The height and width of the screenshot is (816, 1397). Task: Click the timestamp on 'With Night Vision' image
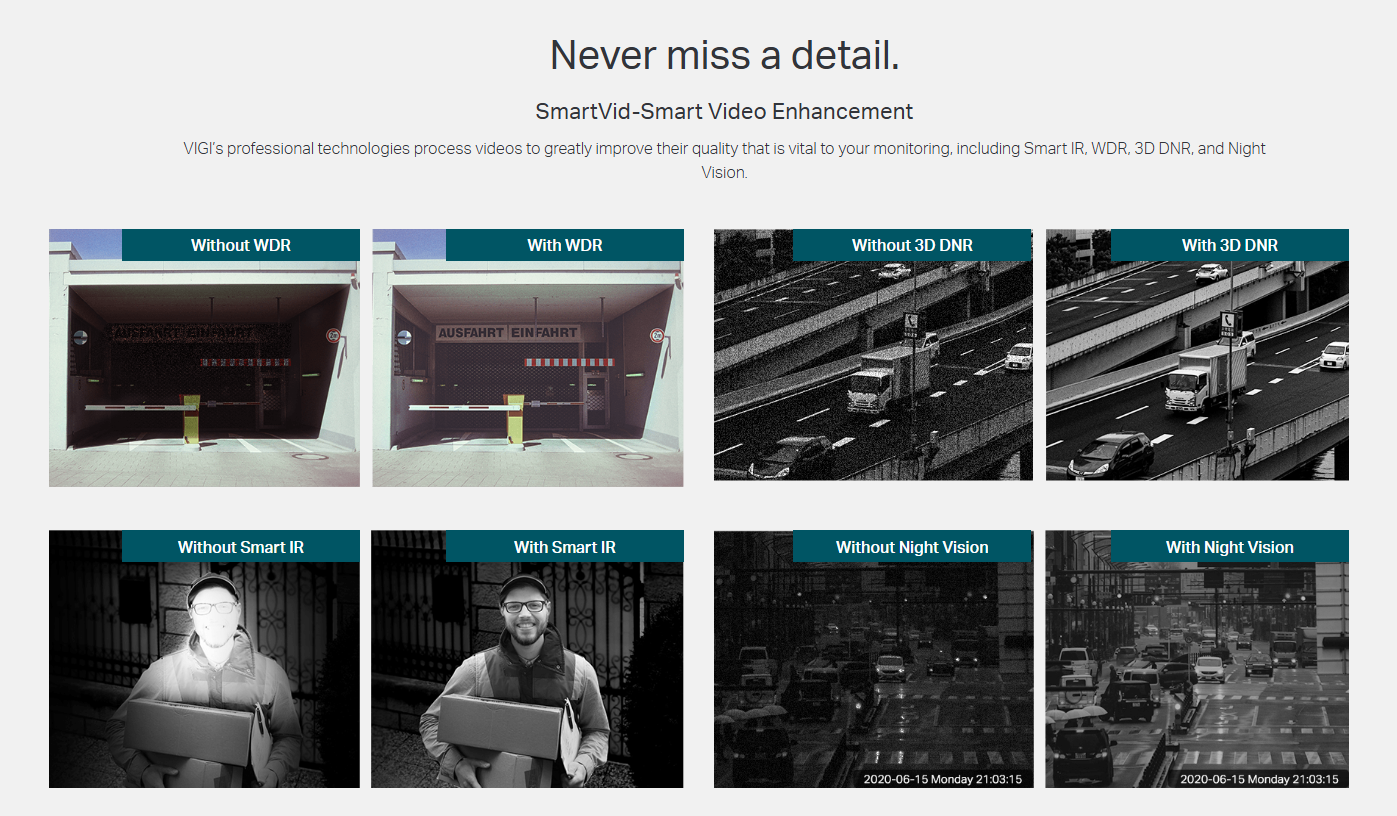point(1258,779)
